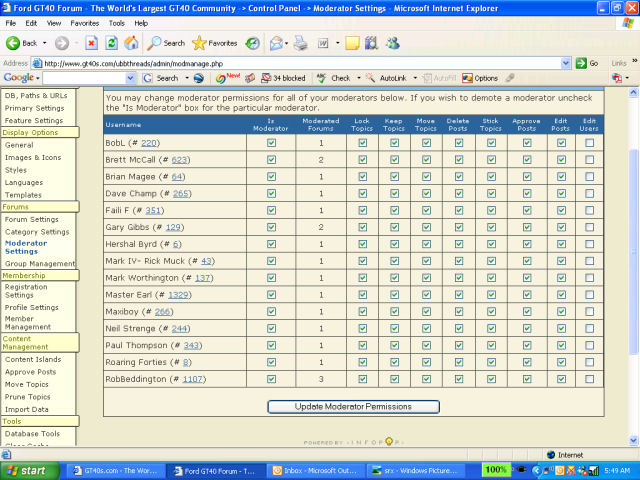Uncheck Approve Posts for Mark Worthington

tap(527, 278)
